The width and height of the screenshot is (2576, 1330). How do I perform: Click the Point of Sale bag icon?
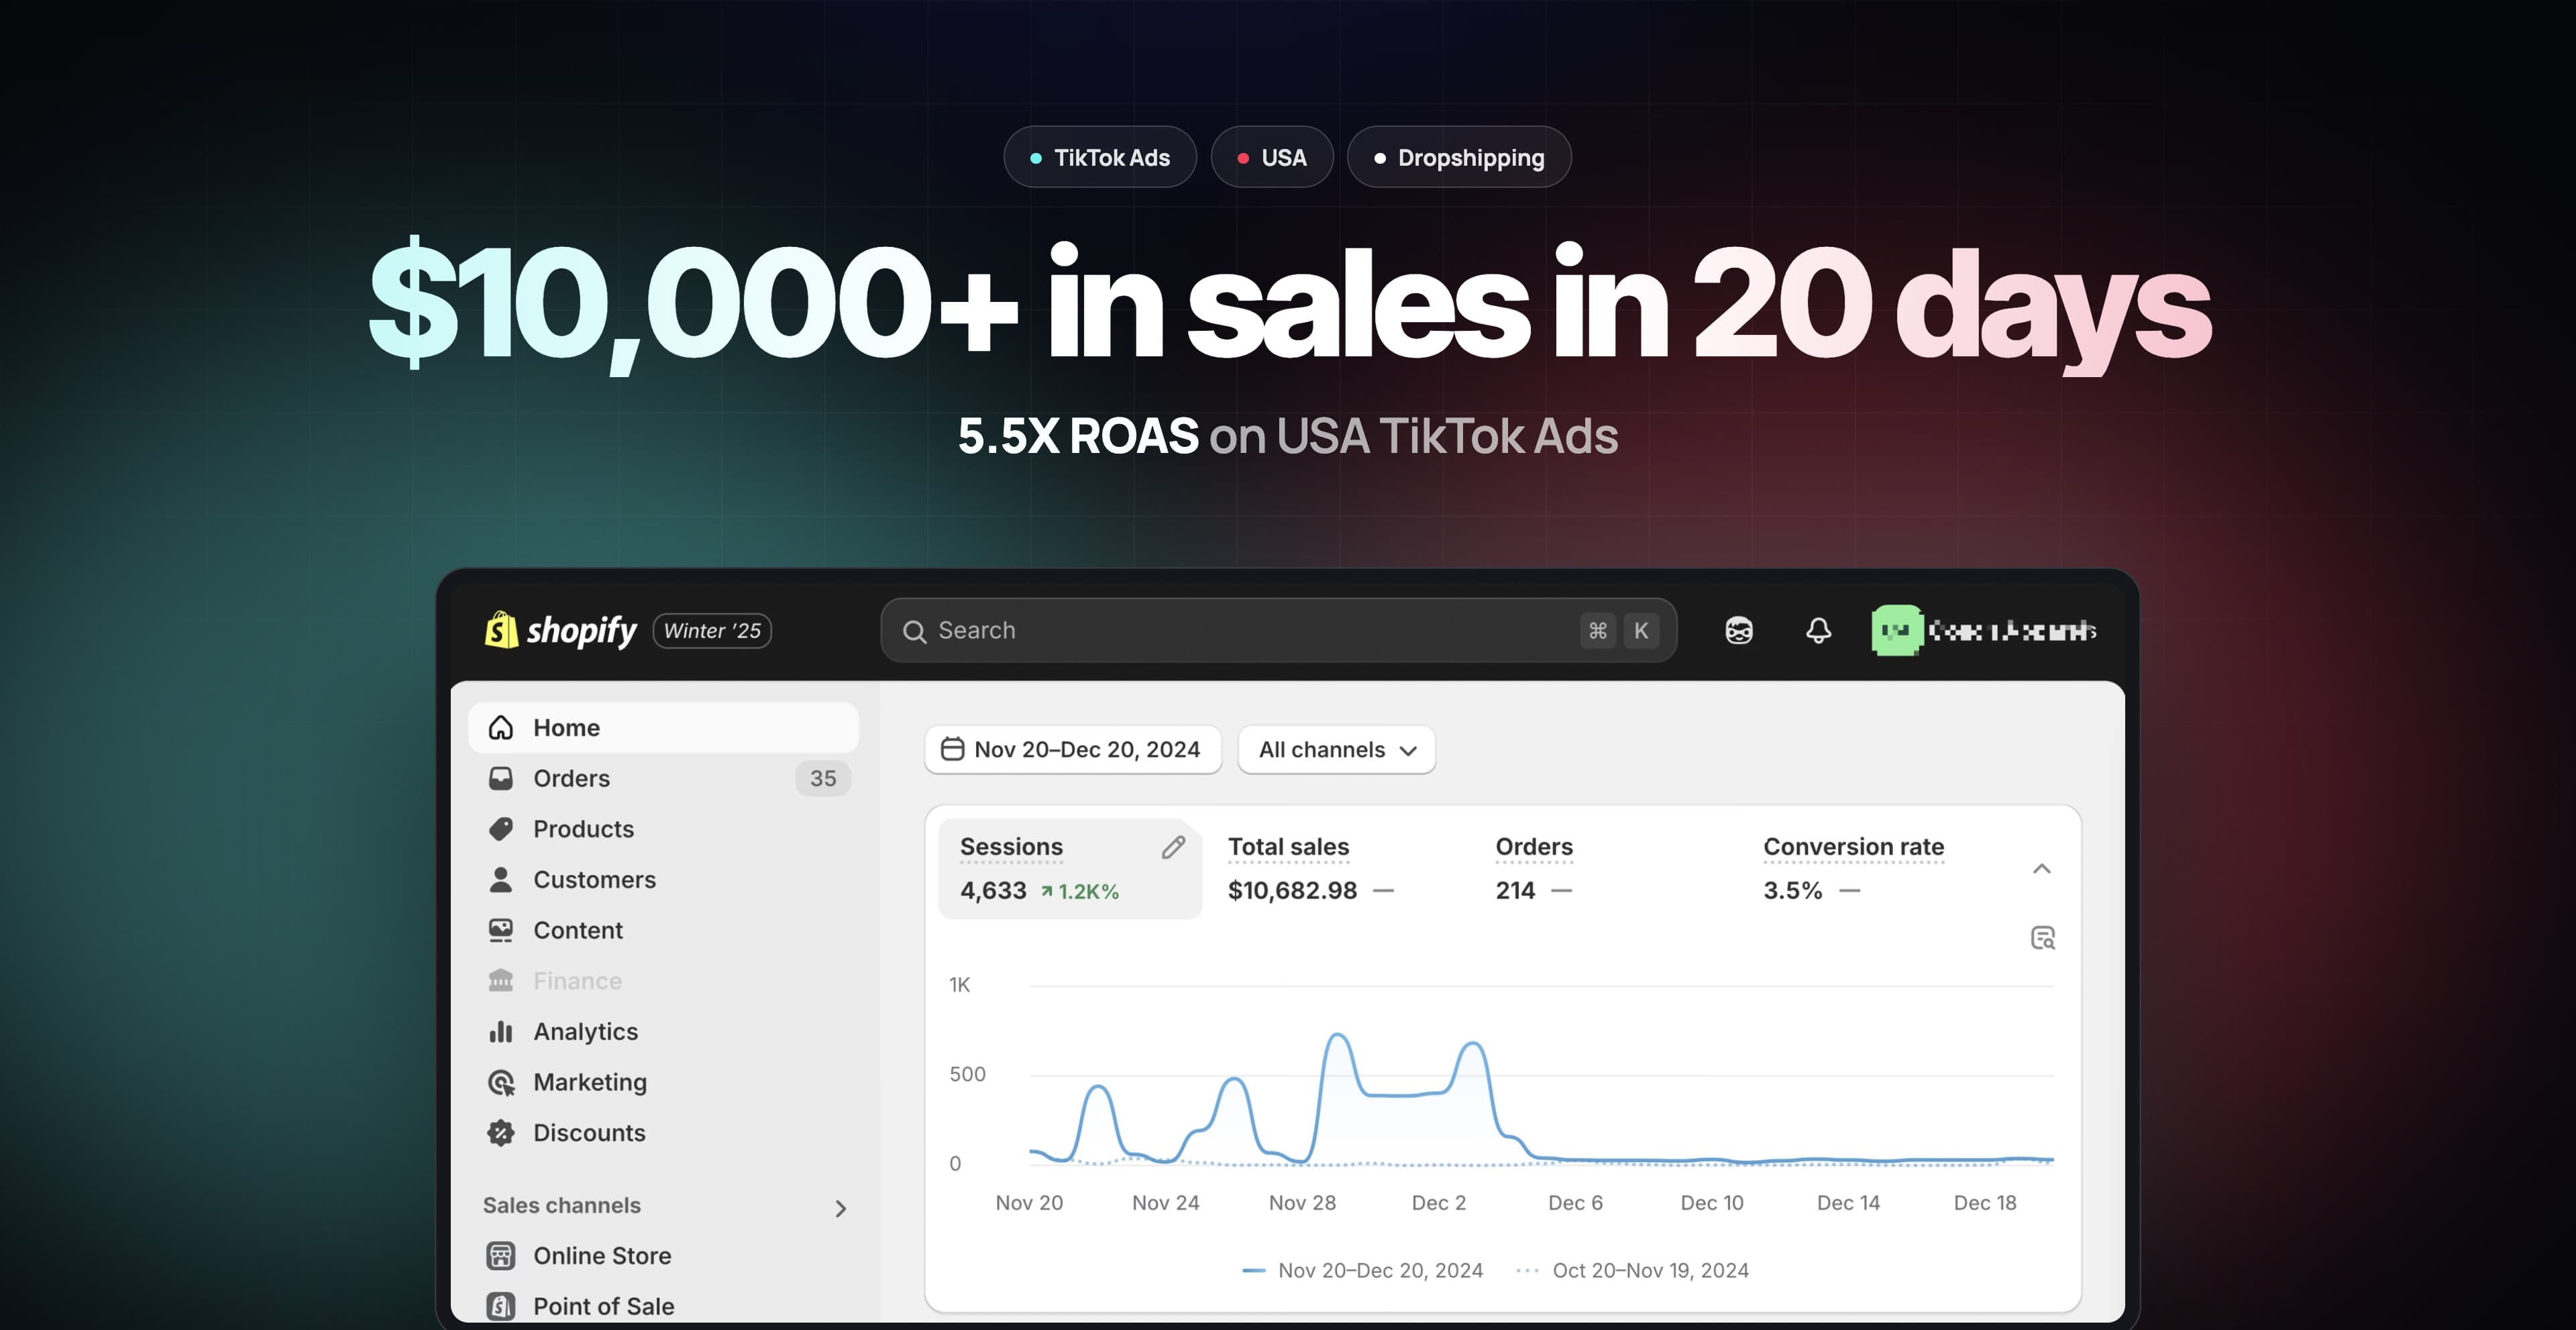coord(501,1306)
